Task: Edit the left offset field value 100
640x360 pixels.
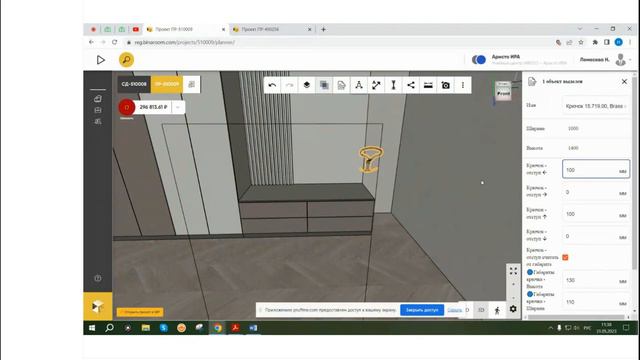Action: (x=596, y=169)
